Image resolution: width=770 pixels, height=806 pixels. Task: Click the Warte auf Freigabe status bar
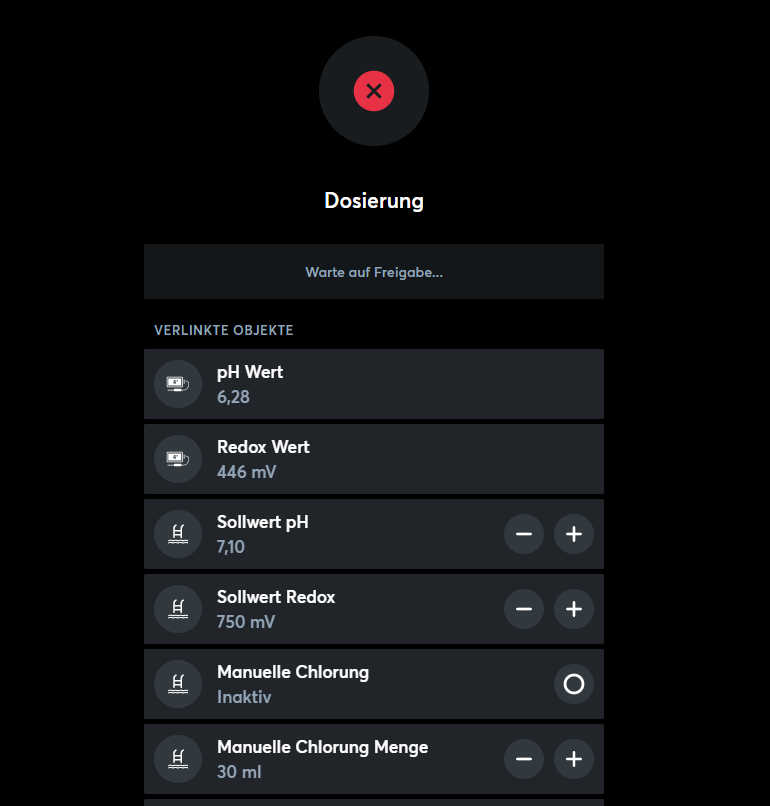(x=374, y=271)
